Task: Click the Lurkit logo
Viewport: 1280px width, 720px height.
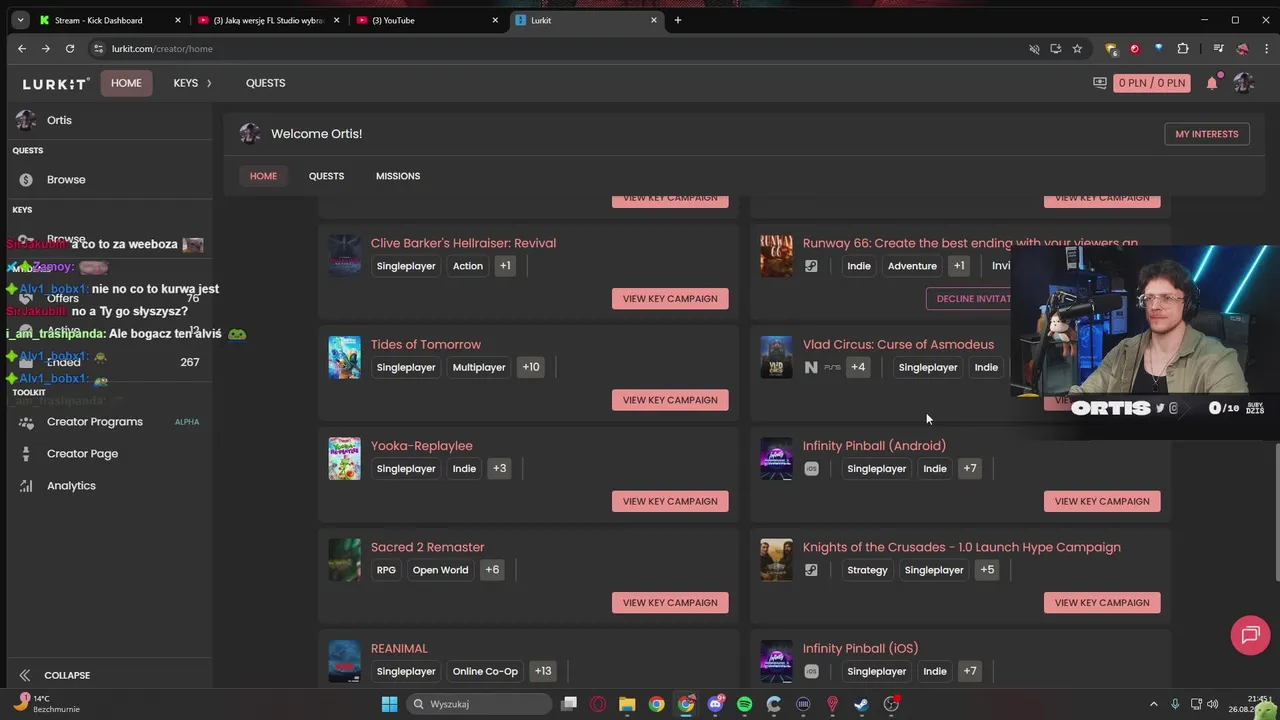Action: click(x=56, y=83)
